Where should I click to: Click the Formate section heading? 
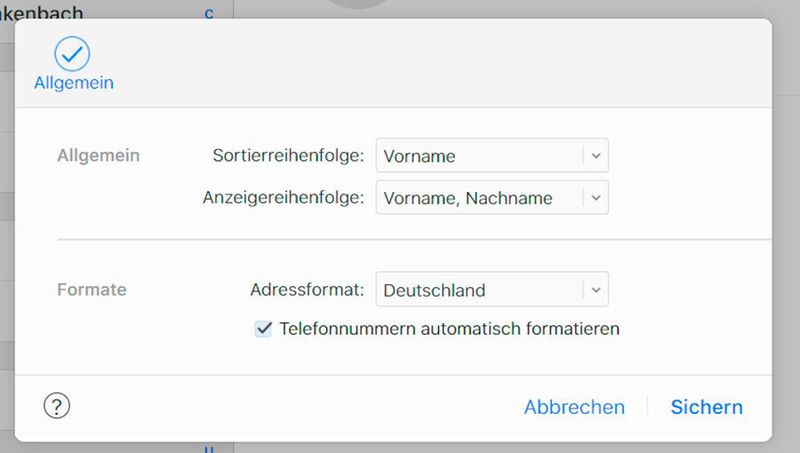pos(92,289)
